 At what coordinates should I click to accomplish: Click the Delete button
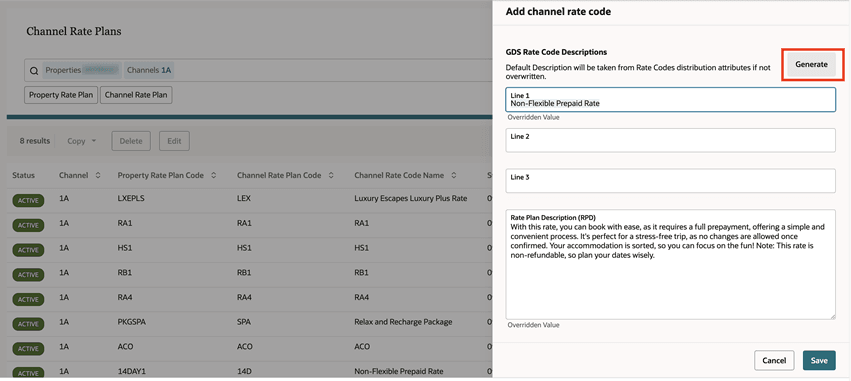[131, 141]
